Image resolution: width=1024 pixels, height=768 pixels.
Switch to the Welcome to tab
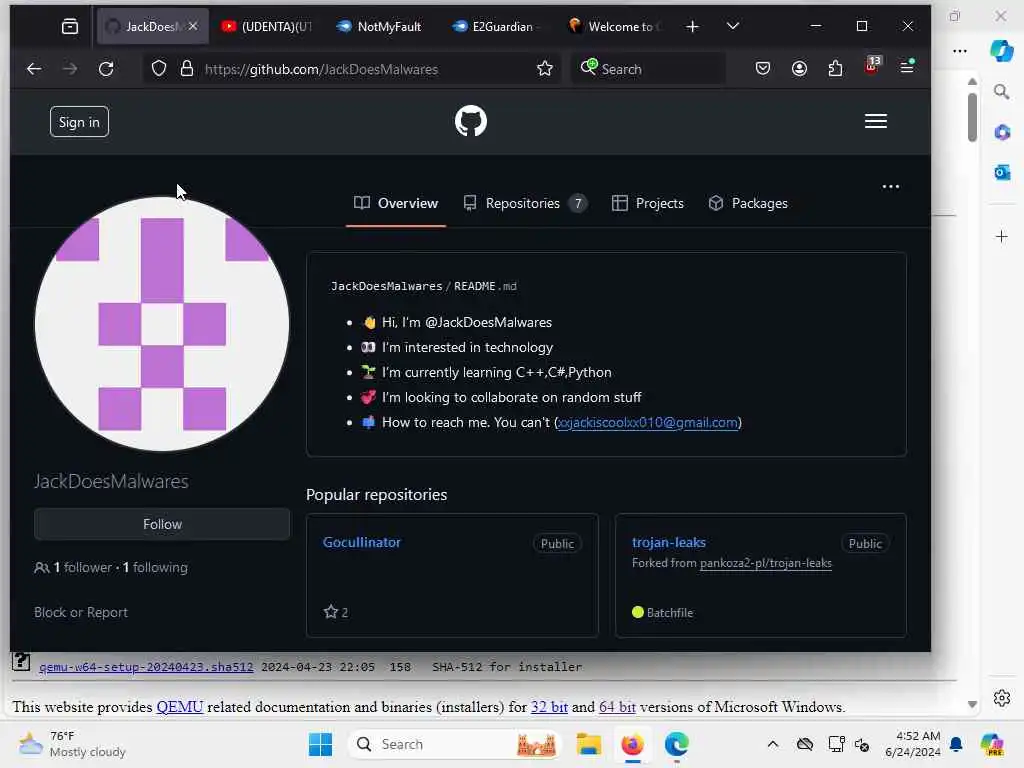(x=615, y=27)
